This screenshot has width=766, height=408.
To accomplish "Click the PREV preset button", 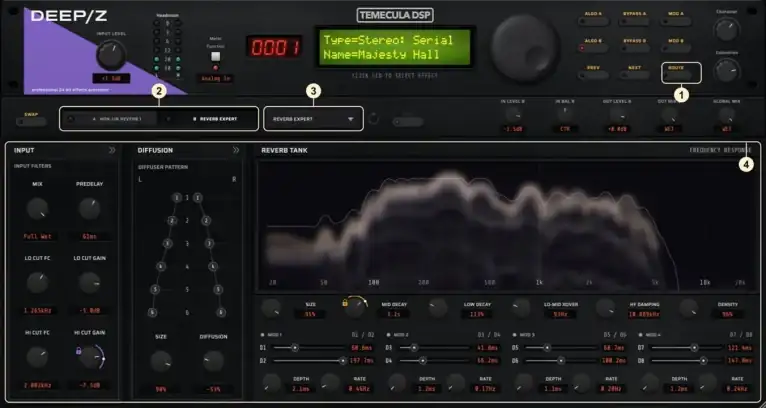I will coord(593,75).
